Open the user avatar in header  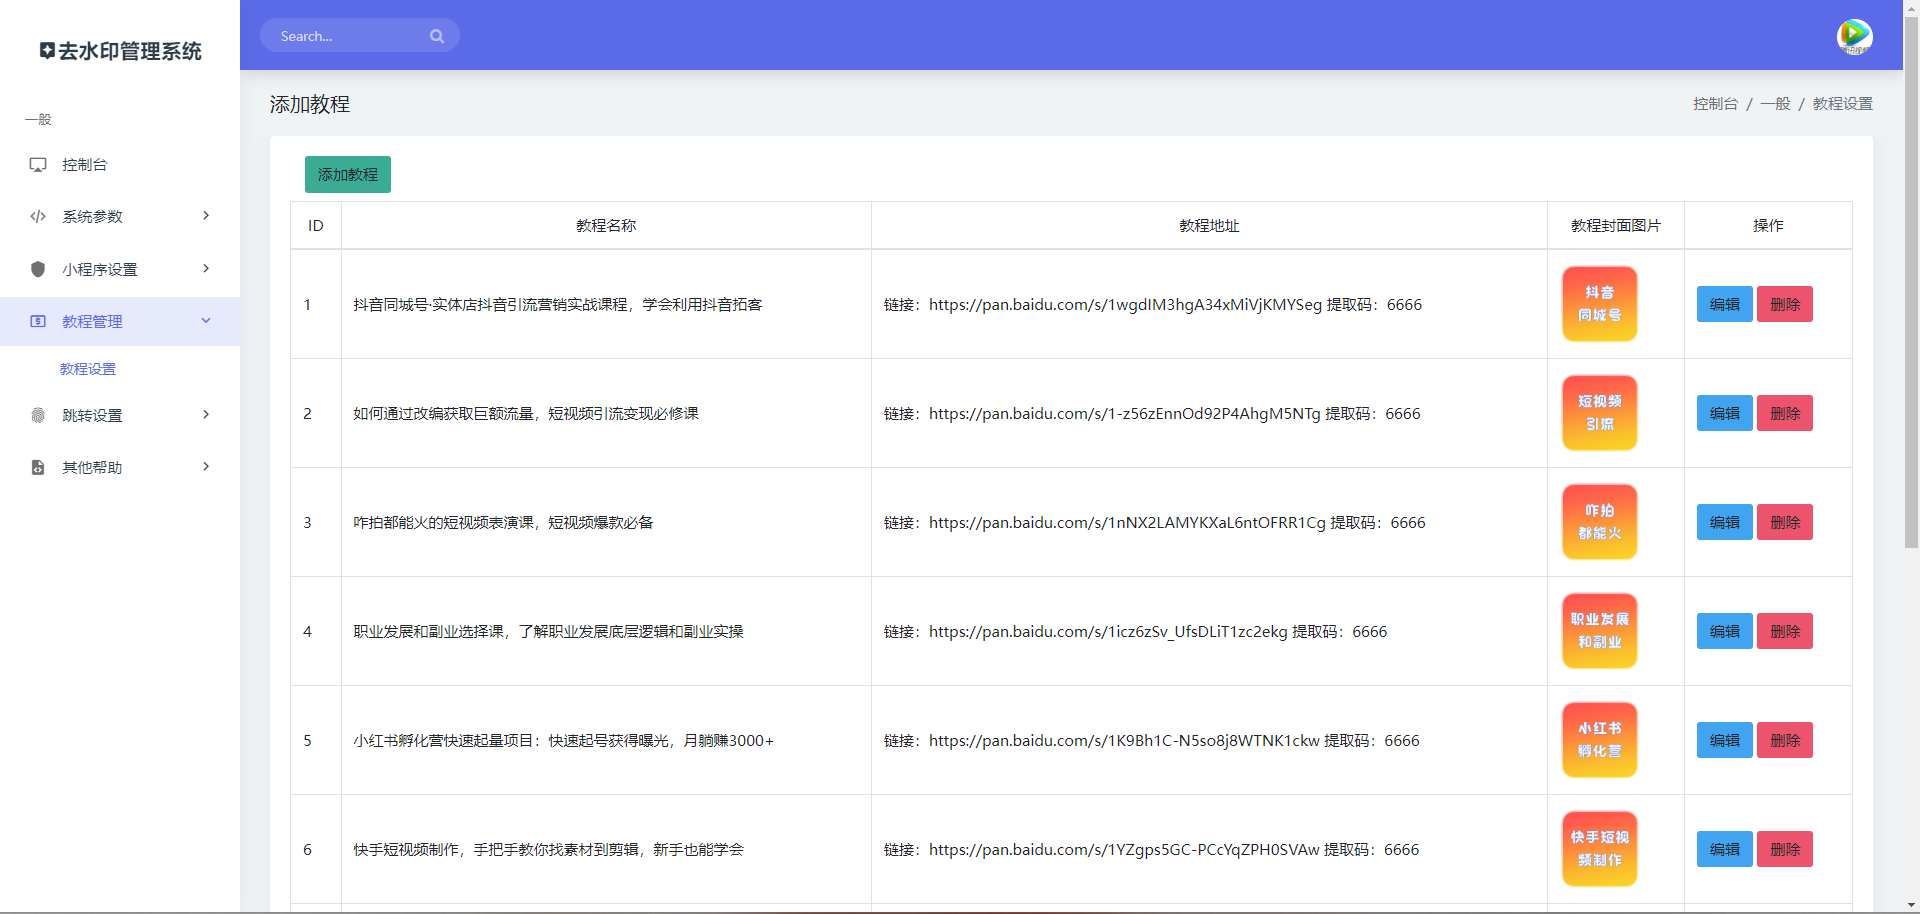(1854, 37)
